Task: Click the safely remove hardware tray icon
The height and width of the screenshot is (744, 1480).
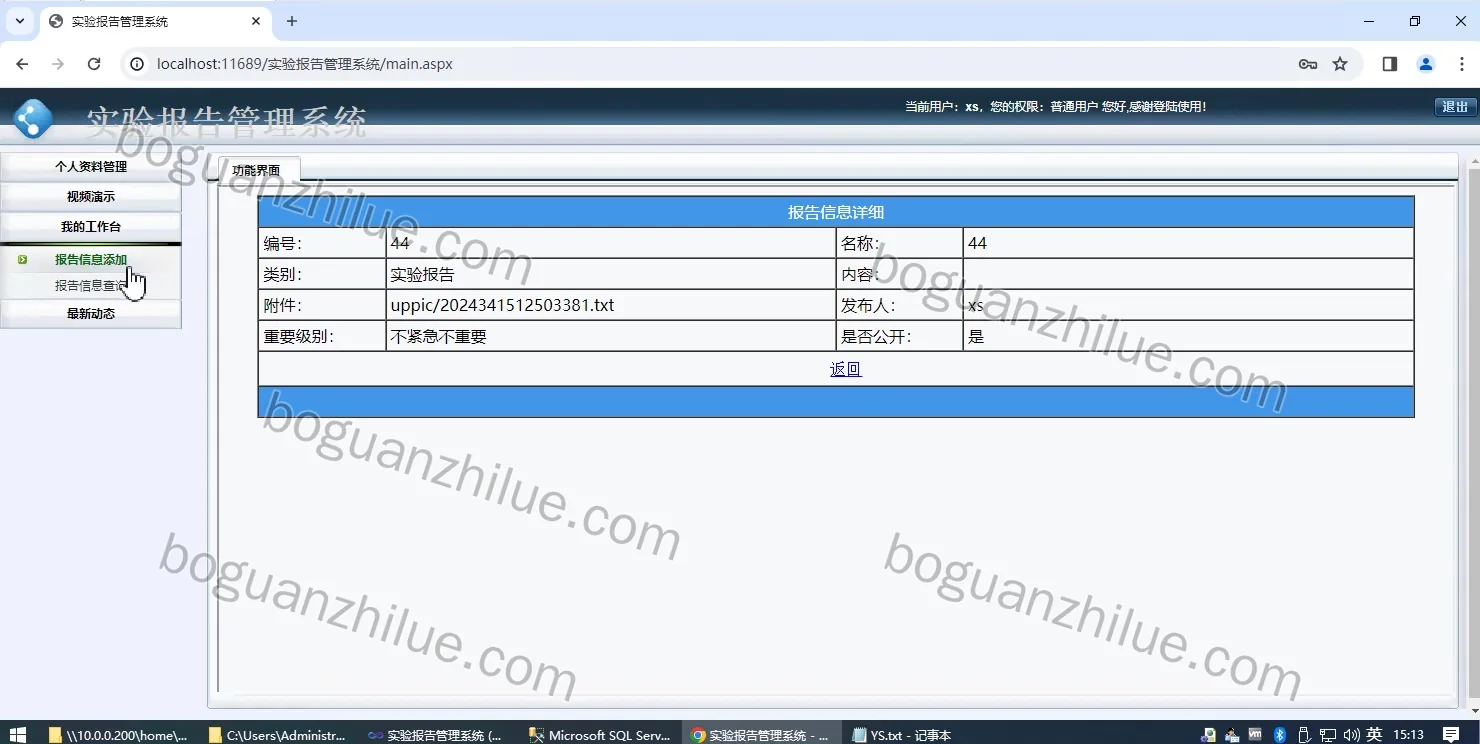Action: point(1303,735)
